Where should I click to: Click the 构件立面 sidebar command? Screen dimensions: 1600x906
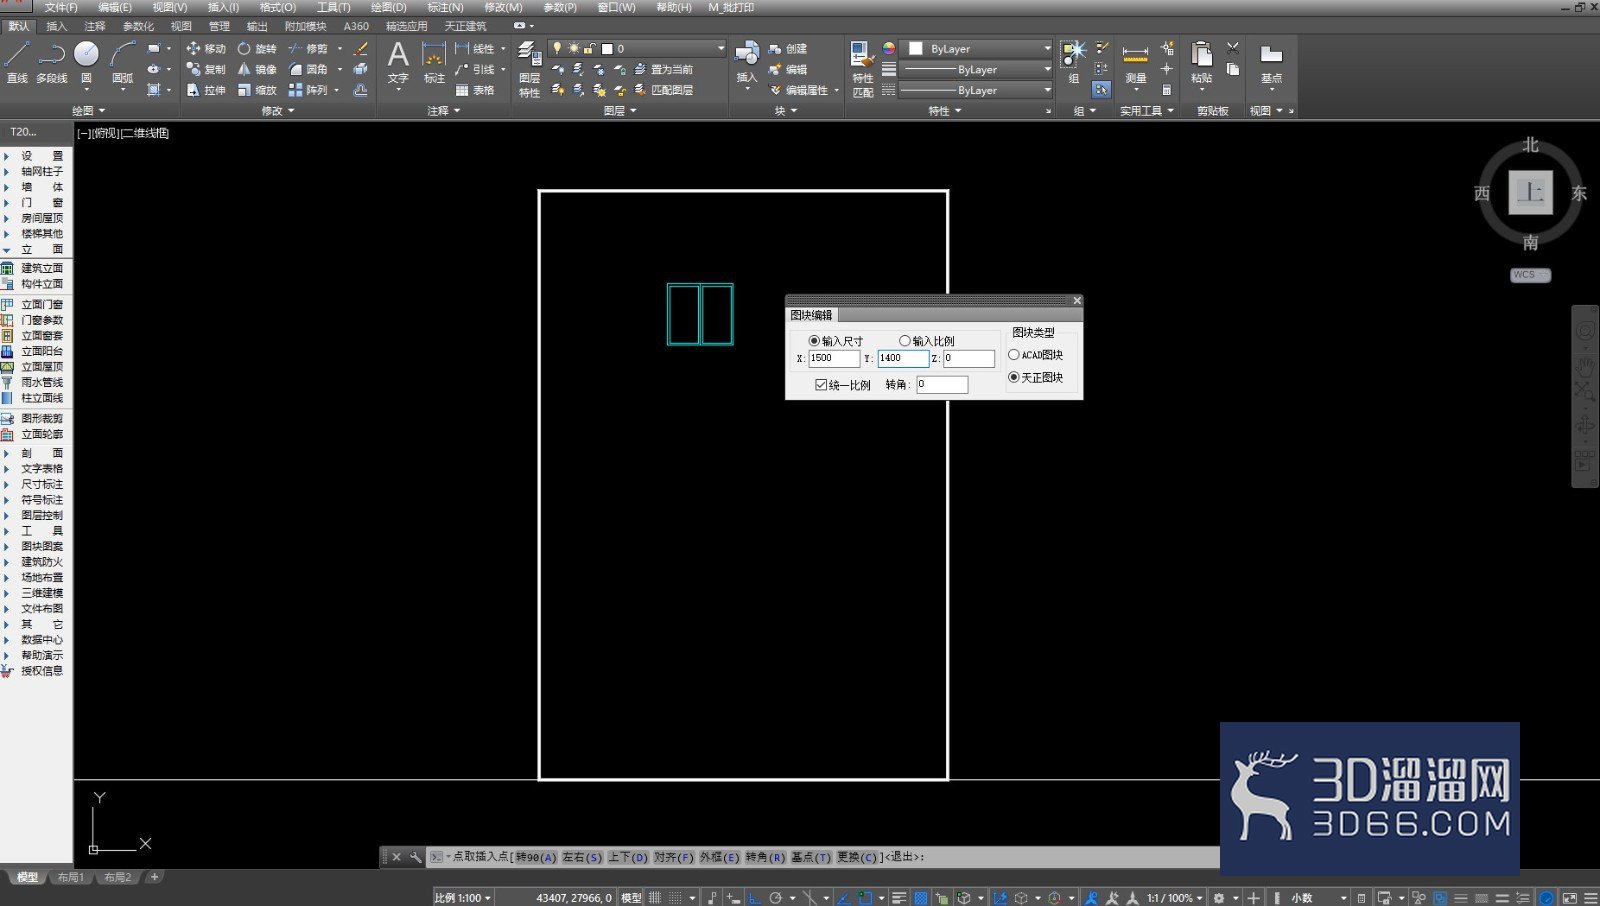click(x=42, y=284)
